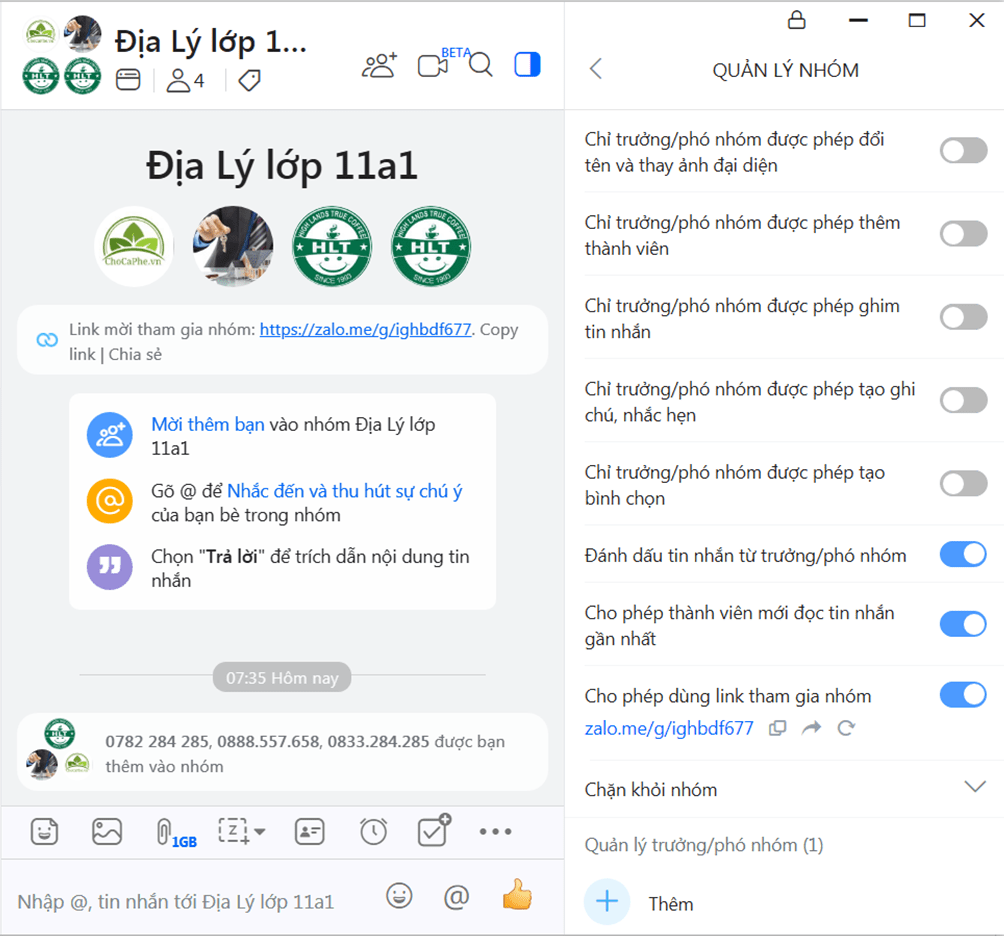The image size is (1004, 936).
Task: Disable marking messages from group admins
Action: point(962,553)
